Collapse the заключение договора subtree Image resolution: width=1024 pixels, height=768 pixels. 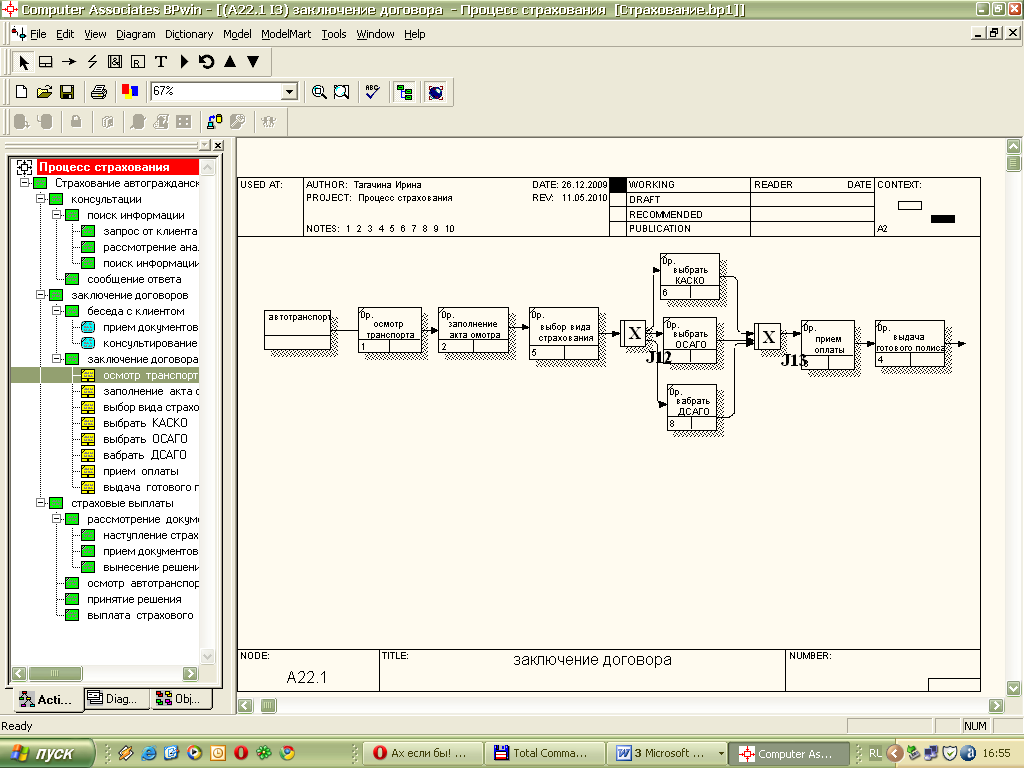tap(57, 359)
